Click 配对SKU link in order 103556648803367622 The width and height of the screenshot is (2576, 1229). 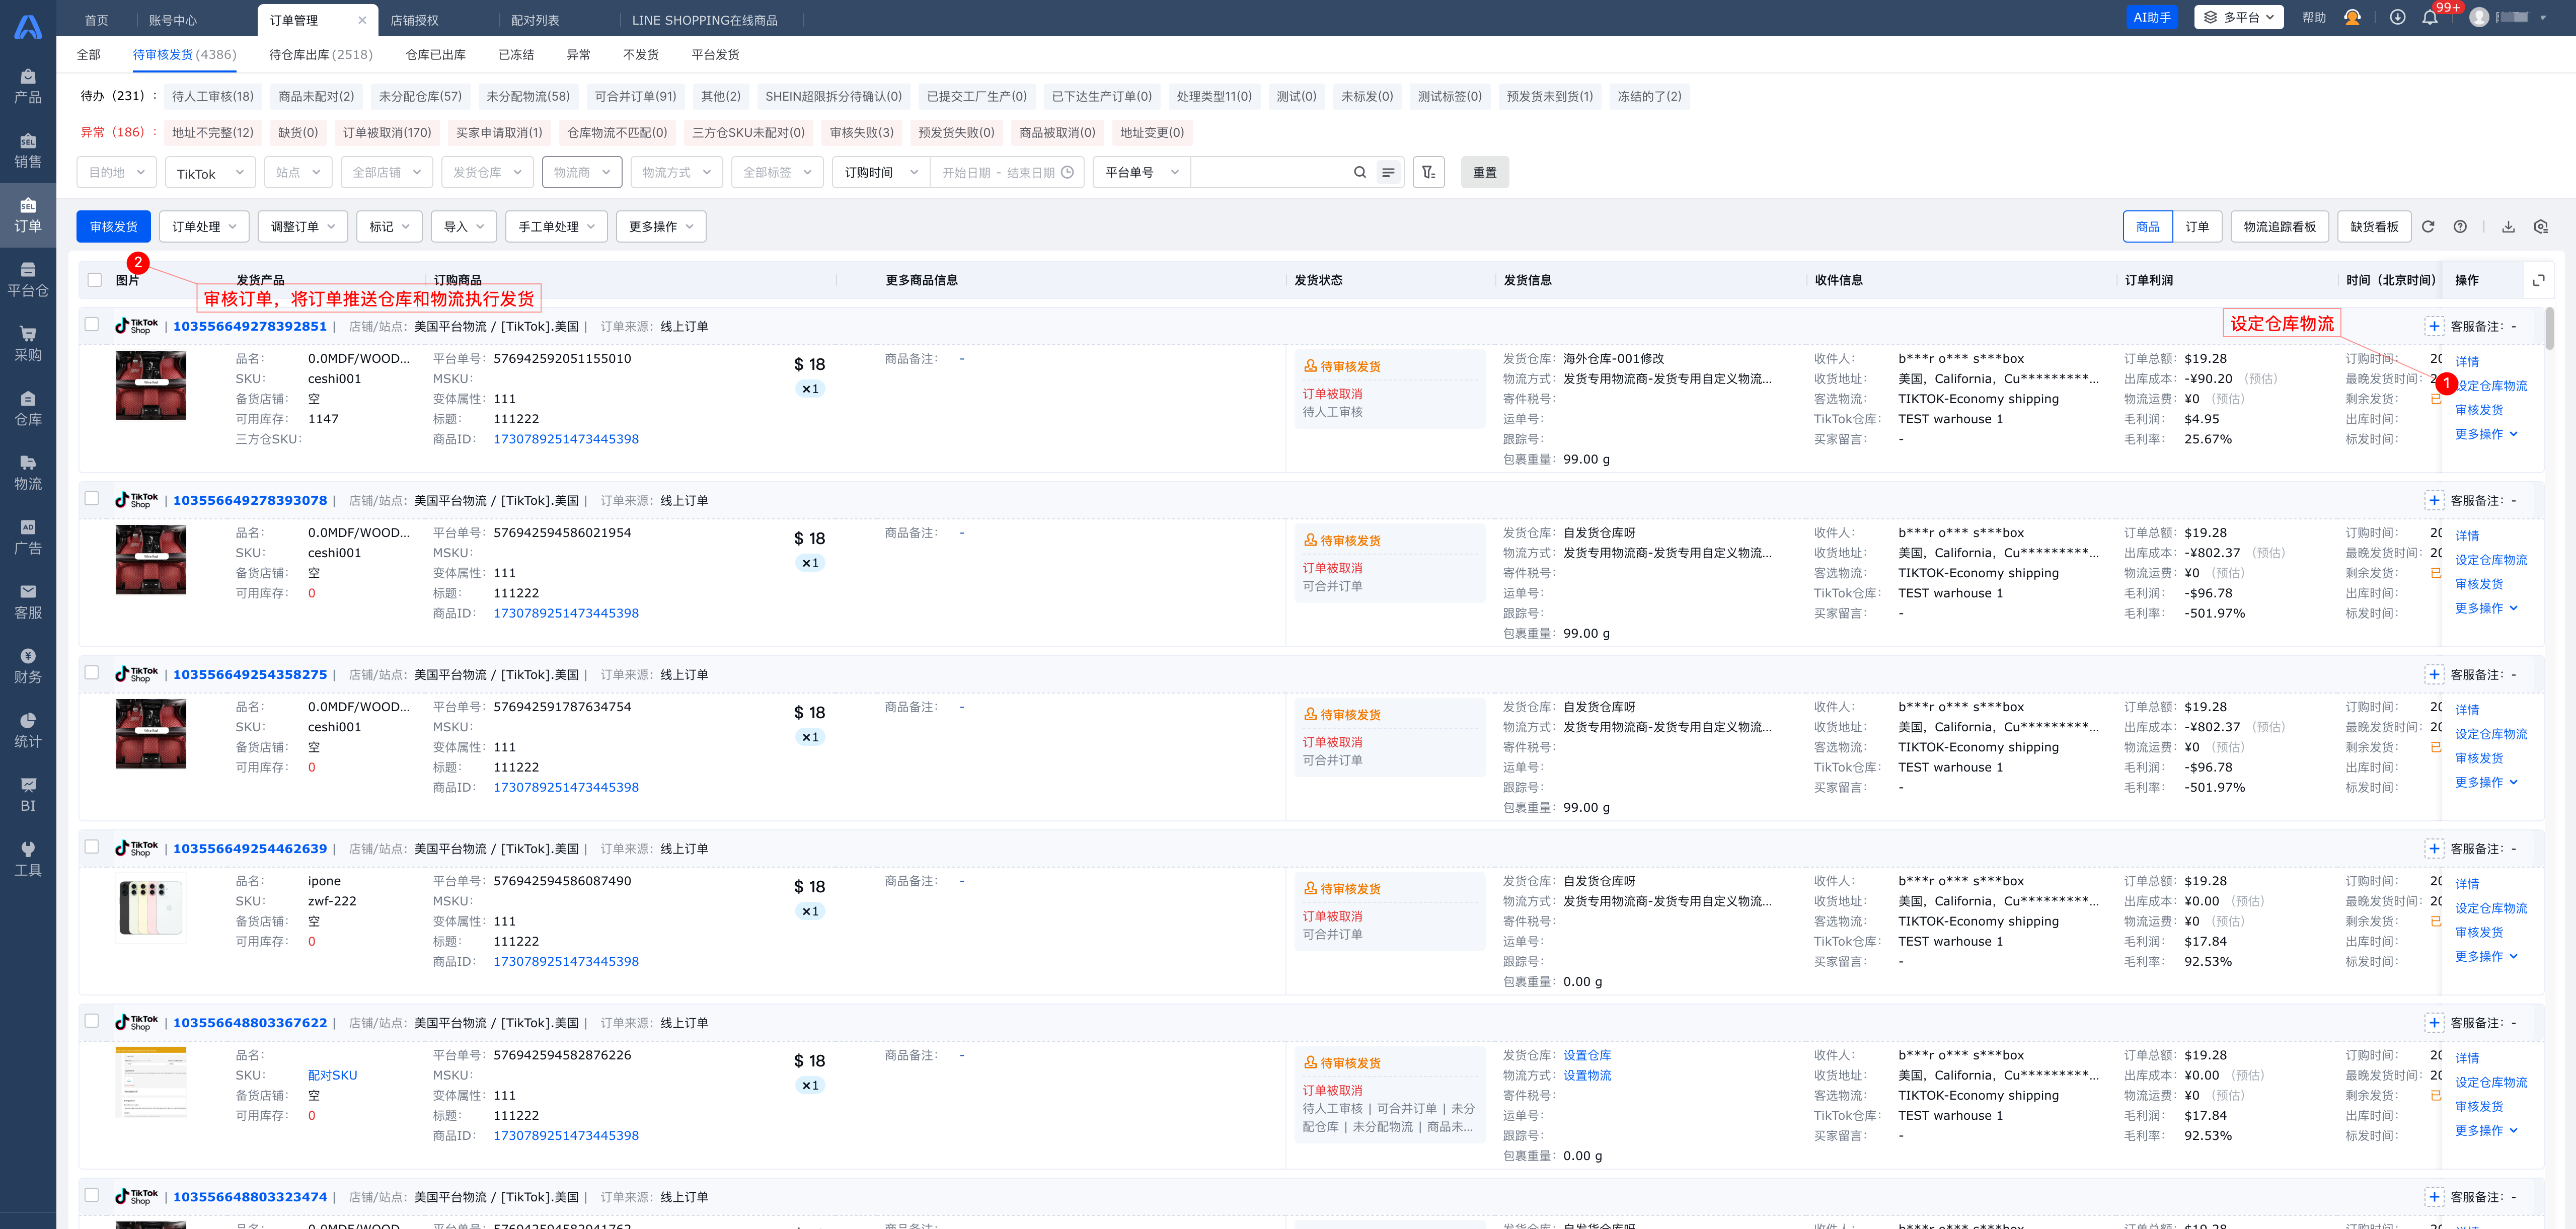(x=332, y=1075)
